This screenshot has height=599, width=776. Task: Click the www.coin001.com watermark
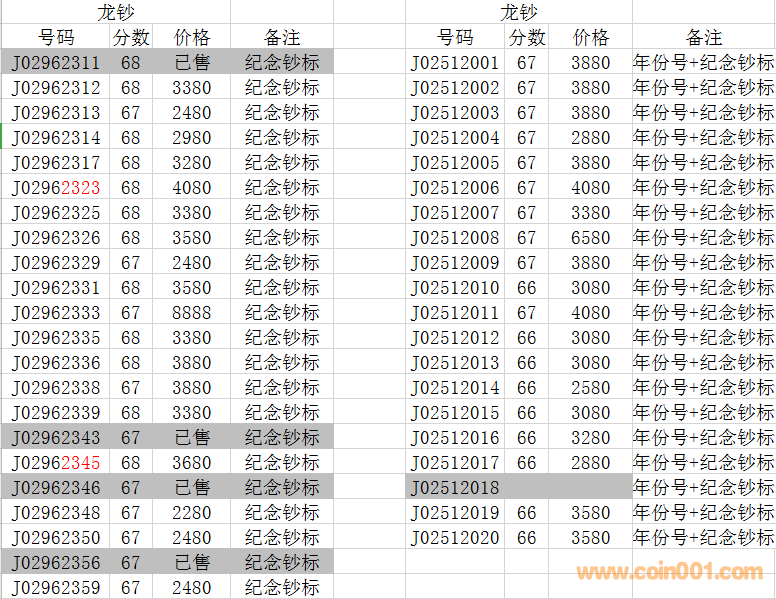pyautogui.click(x=669, y=572)
